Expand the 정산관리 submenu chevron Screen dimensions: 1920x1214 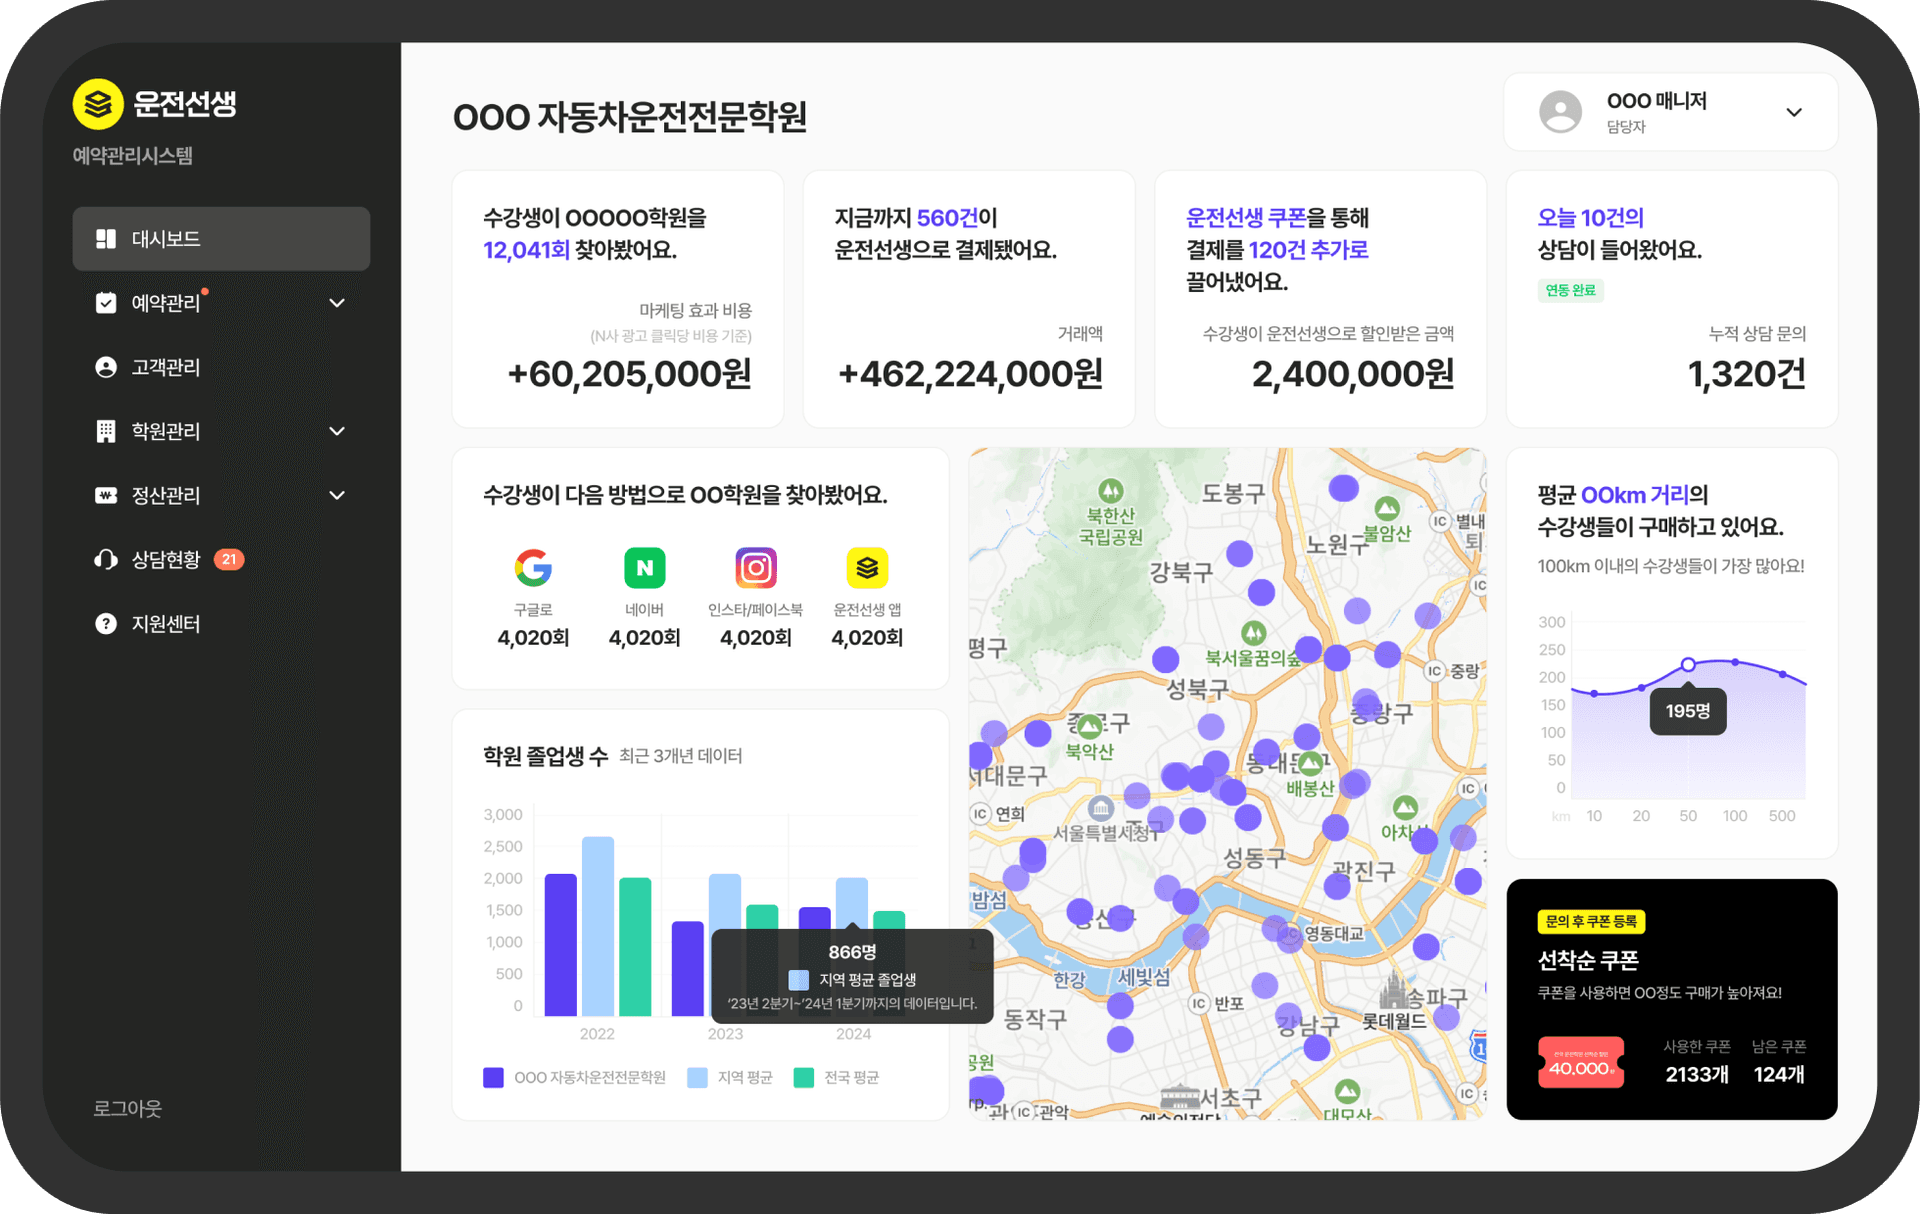click(x=337, y=495)
